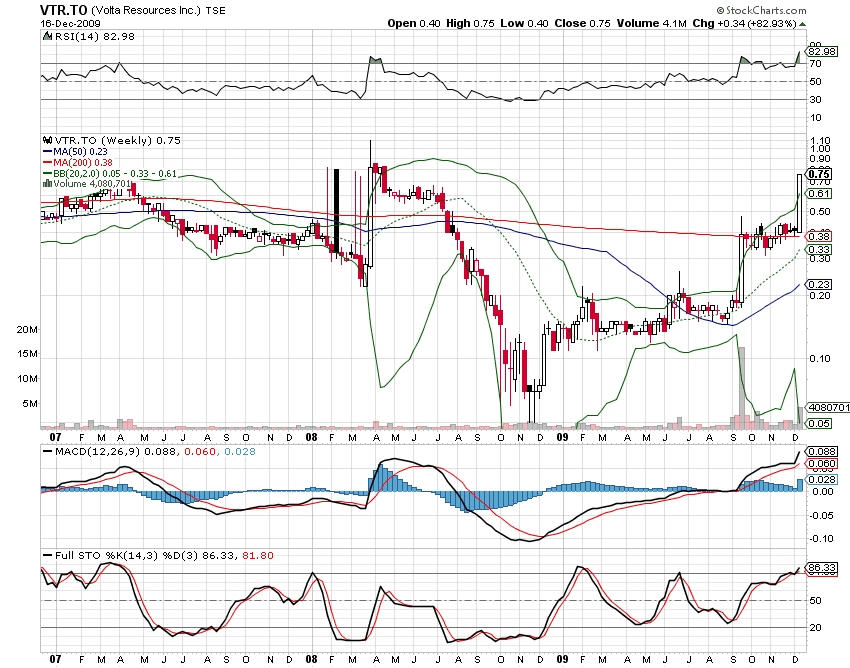Click the "08" year marker beneath volume bars
Image resolution: width=850 pixels, height=668 pixels.
click(311, 437)
